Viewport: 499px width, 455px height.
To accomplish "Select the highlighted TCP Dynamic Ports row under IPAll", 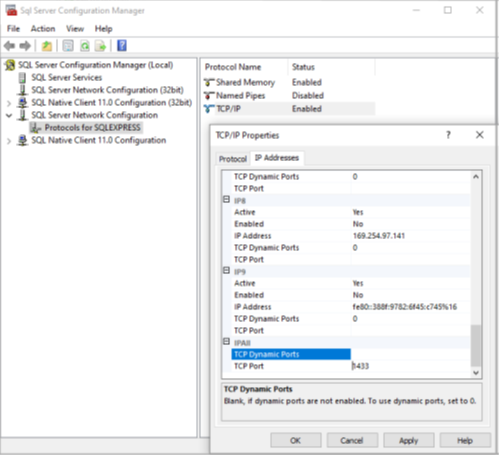I will click(x=291, y=354).
